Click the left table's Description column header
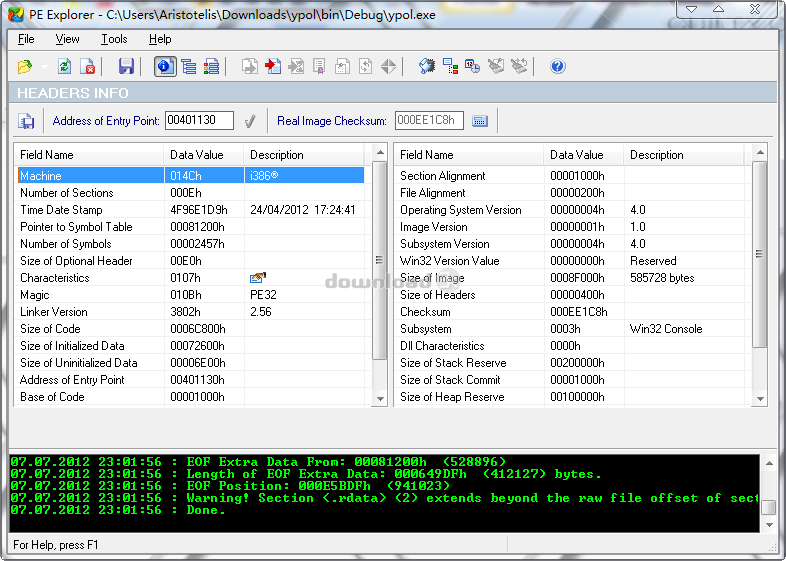 click(x=306, y=155)
